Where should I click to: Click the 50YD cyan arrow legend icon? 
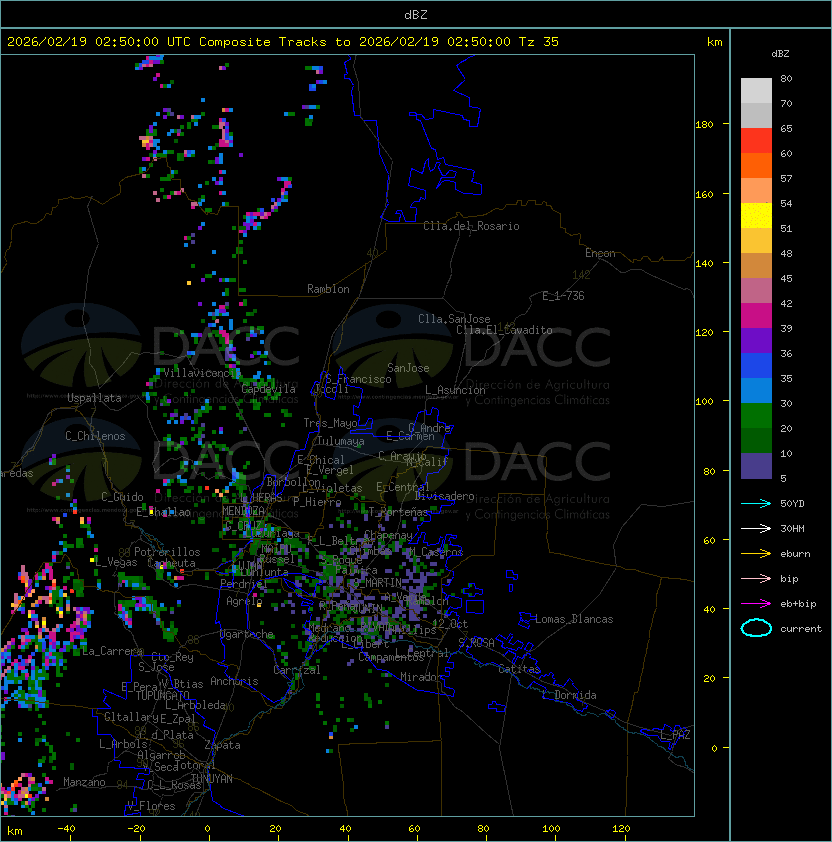pos(756,503)
